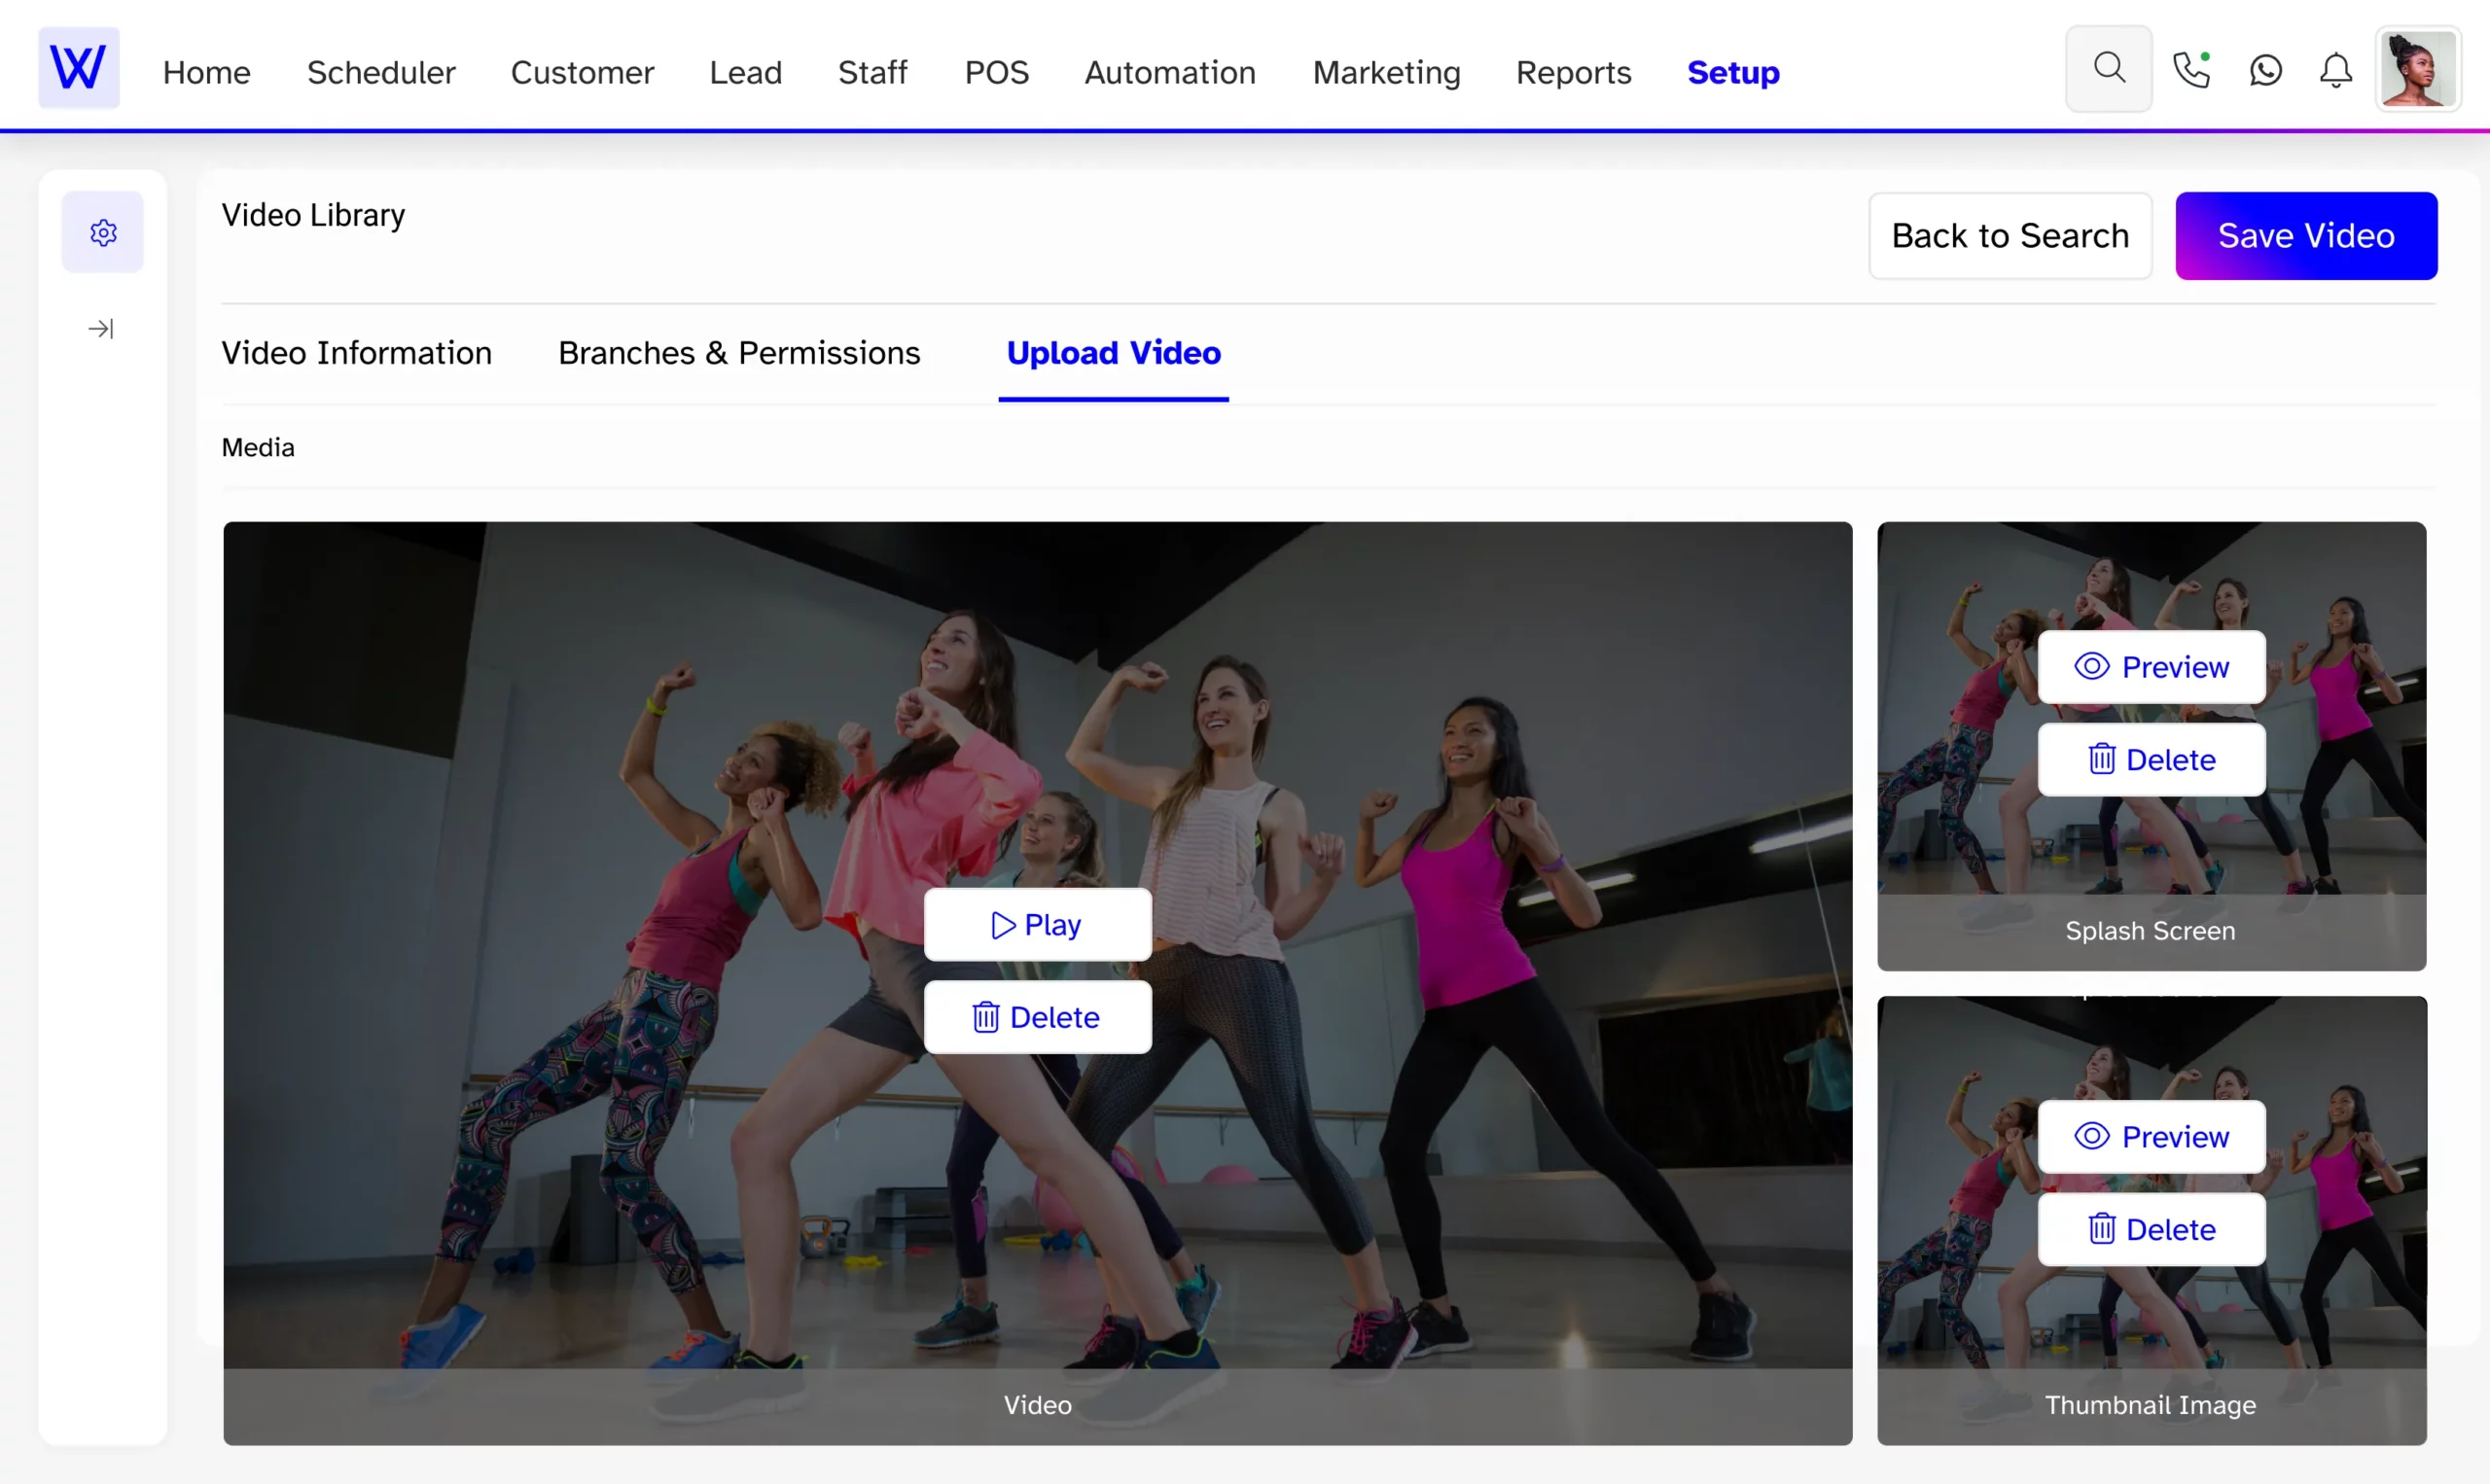This screenshot has height=1484, width=2490.
Task: Expand sidebar with the arrow icon
Action: tap(101, 328)
